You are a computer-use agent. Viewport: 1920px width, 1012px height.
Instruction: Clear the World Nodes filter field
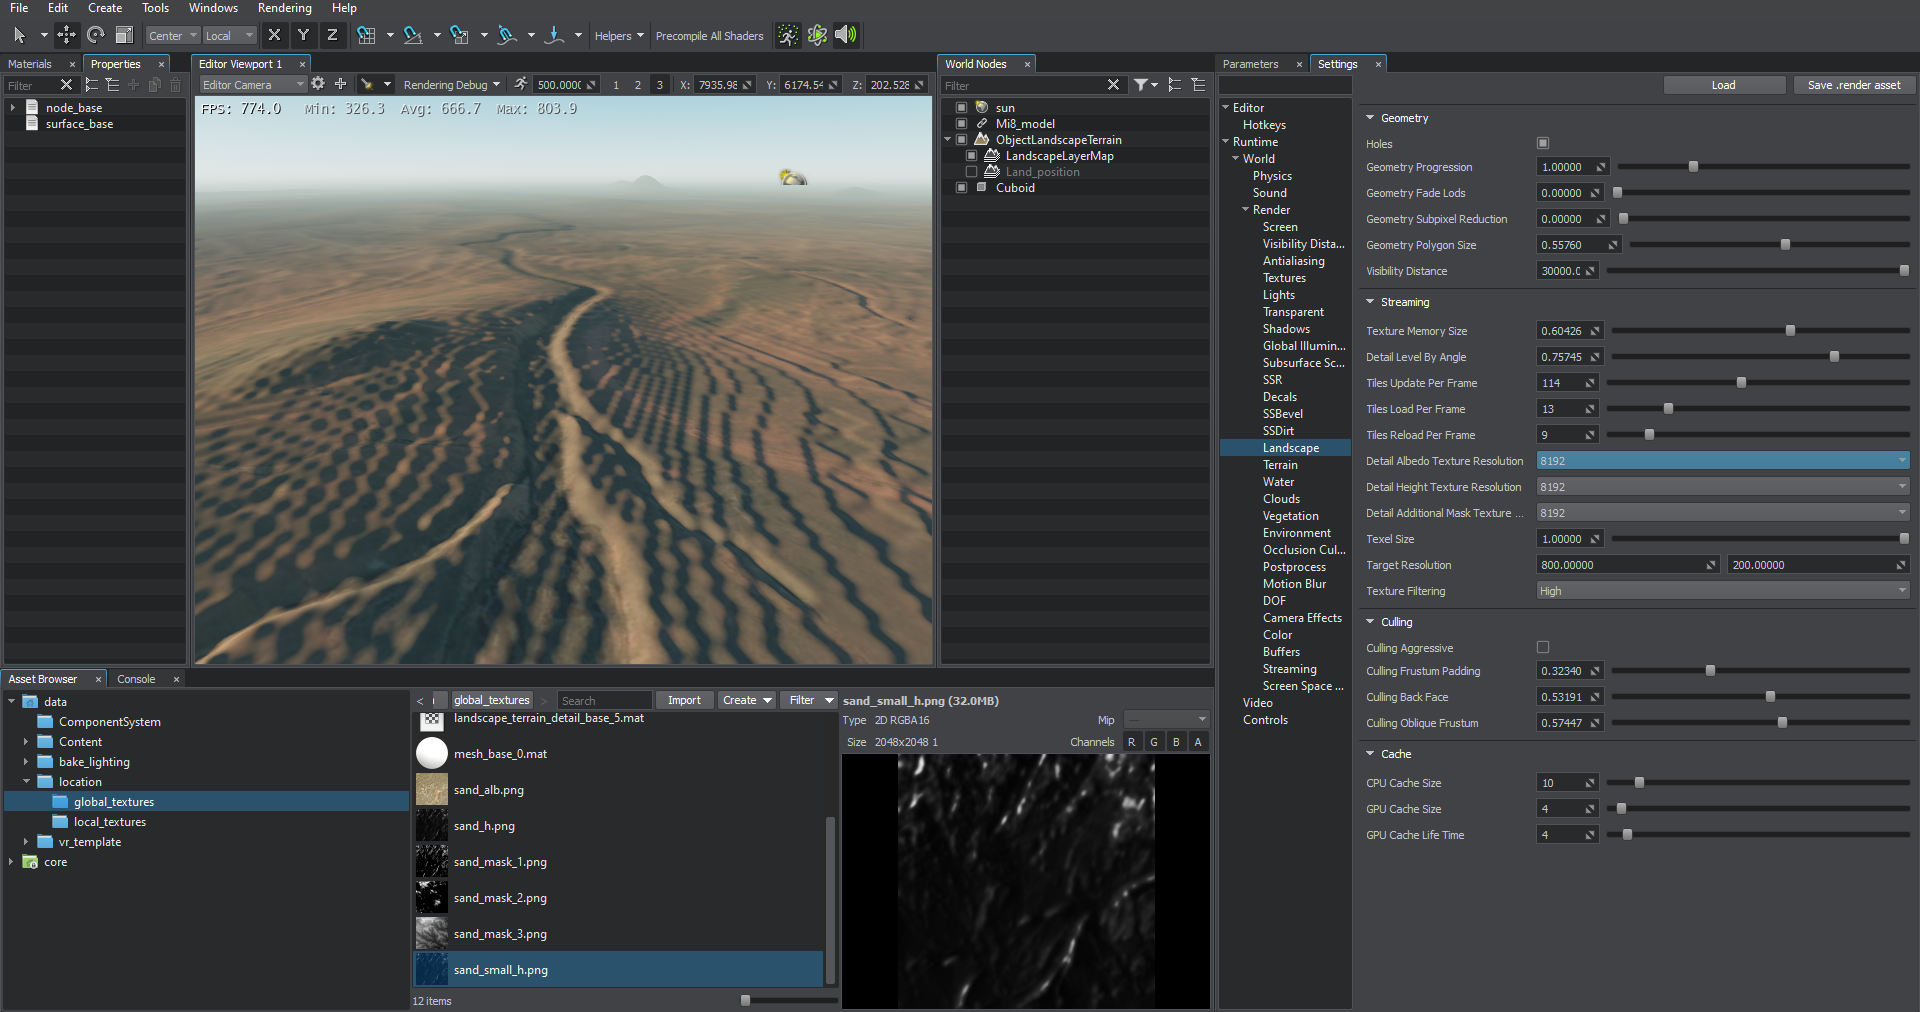tap(1113, 85)
